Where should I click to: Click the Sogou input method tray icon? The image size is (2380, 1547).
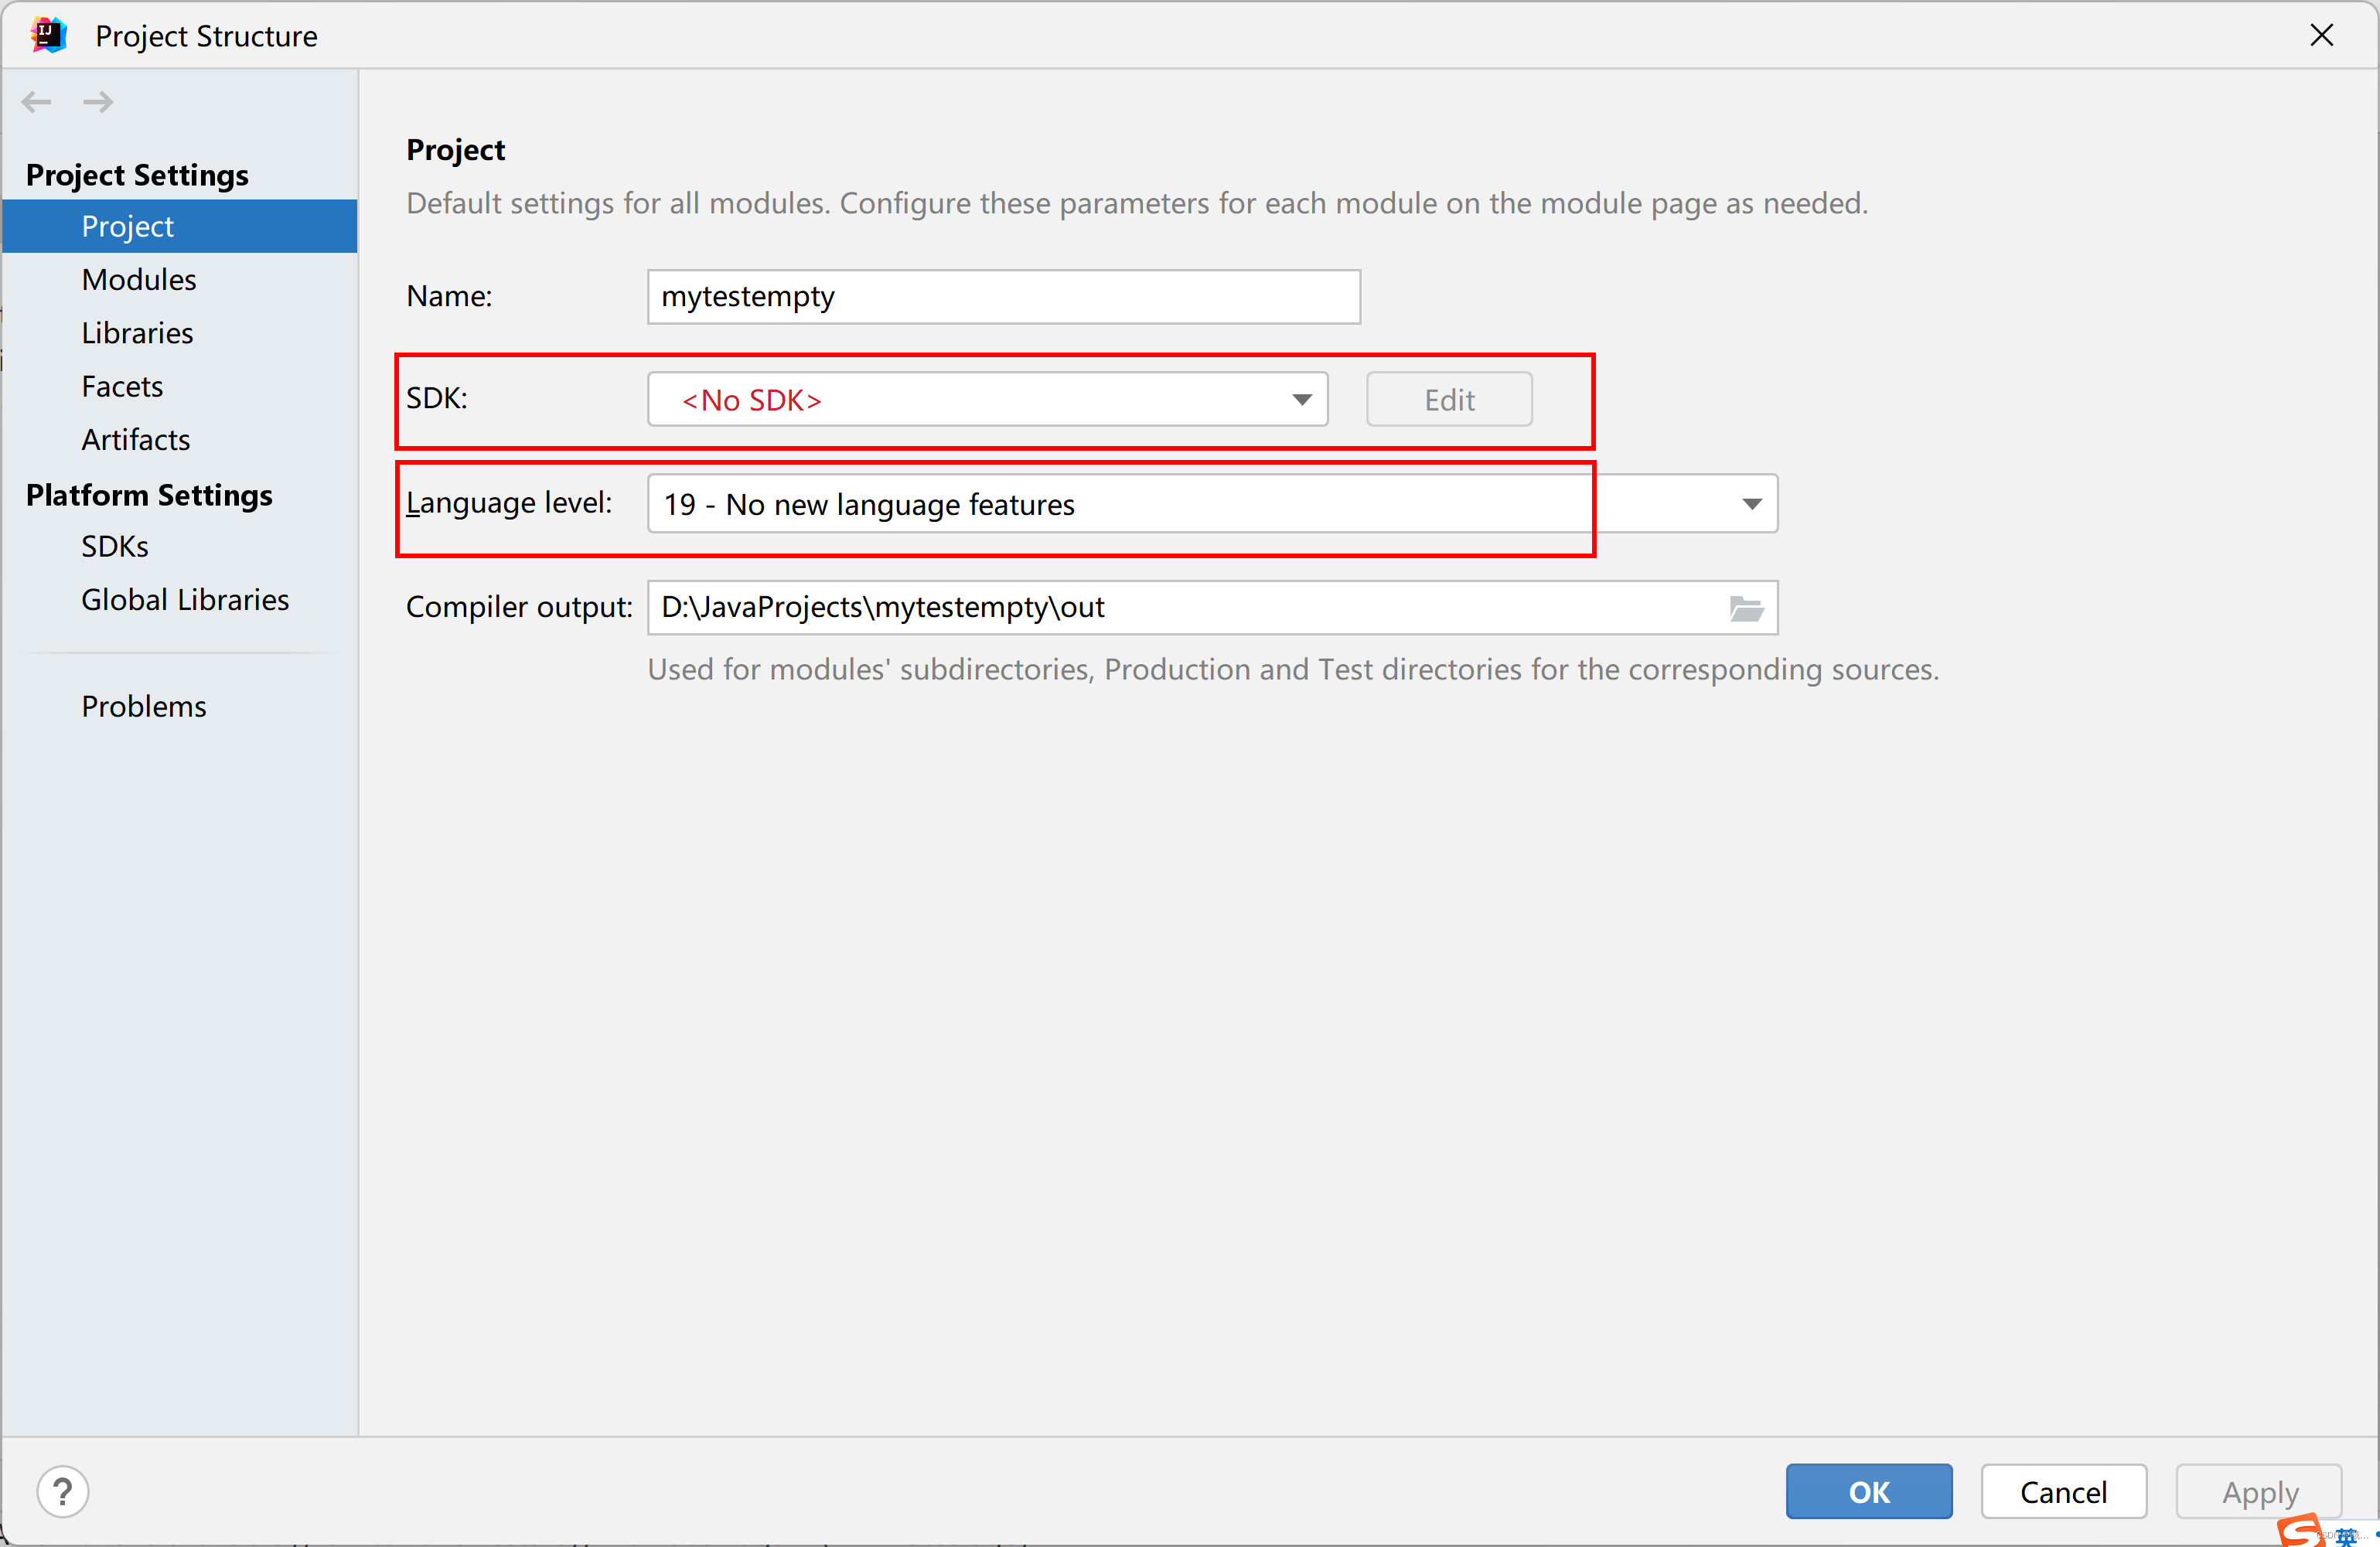[x=2300, y=1531]
